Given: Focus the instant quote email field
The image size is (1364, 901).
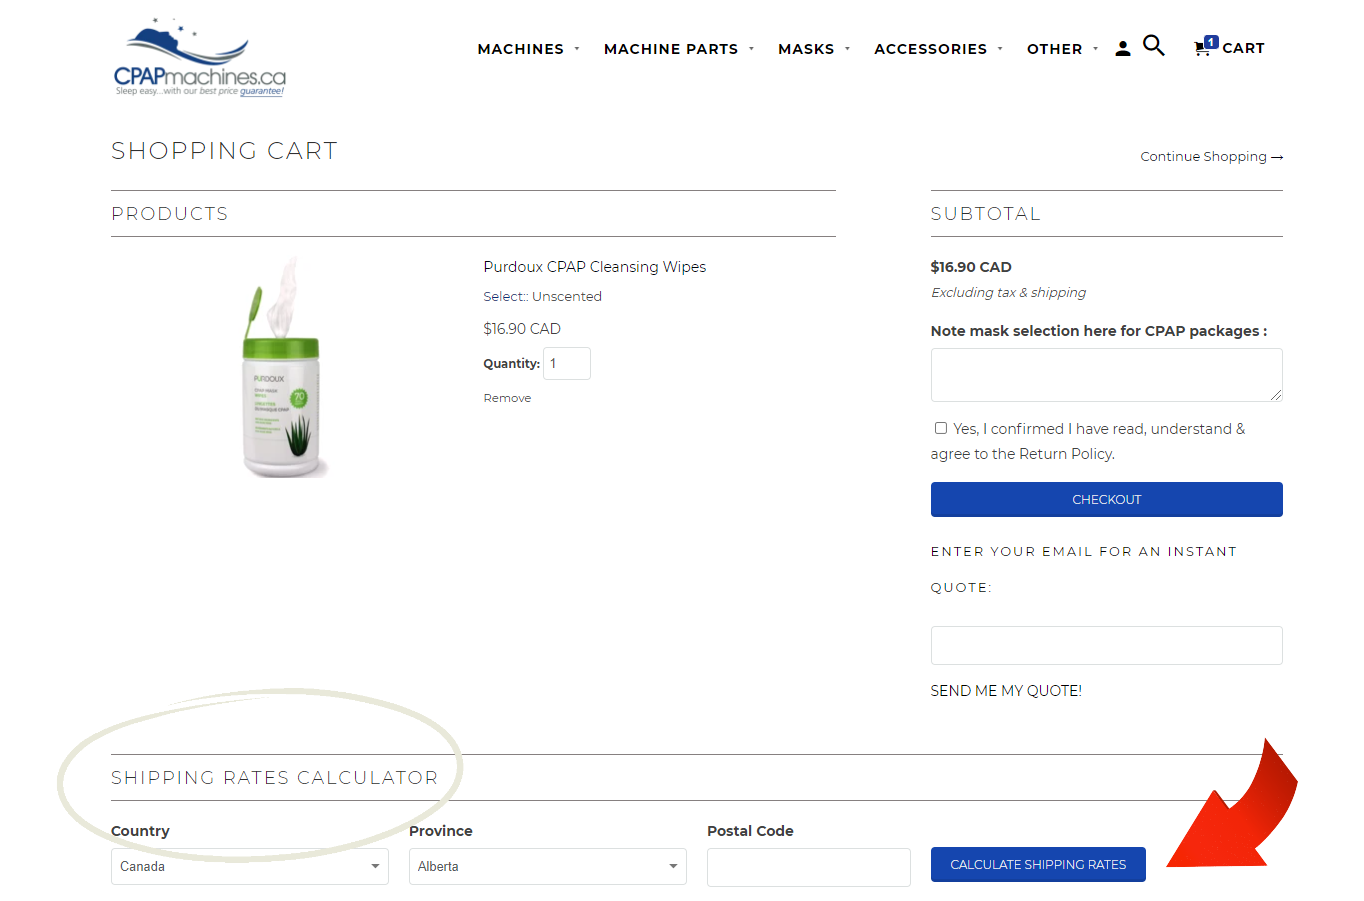Looking at the screenshot, I should pyautogui.click(x=1106, y=645).
